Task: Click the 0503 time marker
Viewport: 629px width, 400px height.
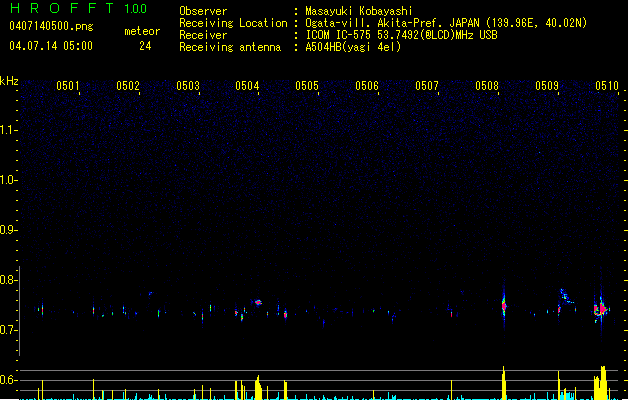Action: tap(188, 86)
